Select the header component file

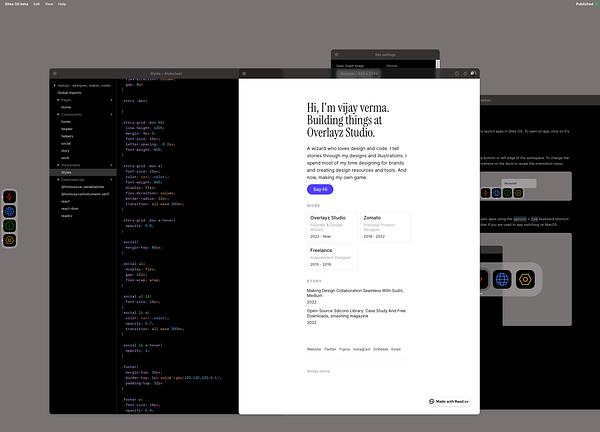tap(67, 129)
